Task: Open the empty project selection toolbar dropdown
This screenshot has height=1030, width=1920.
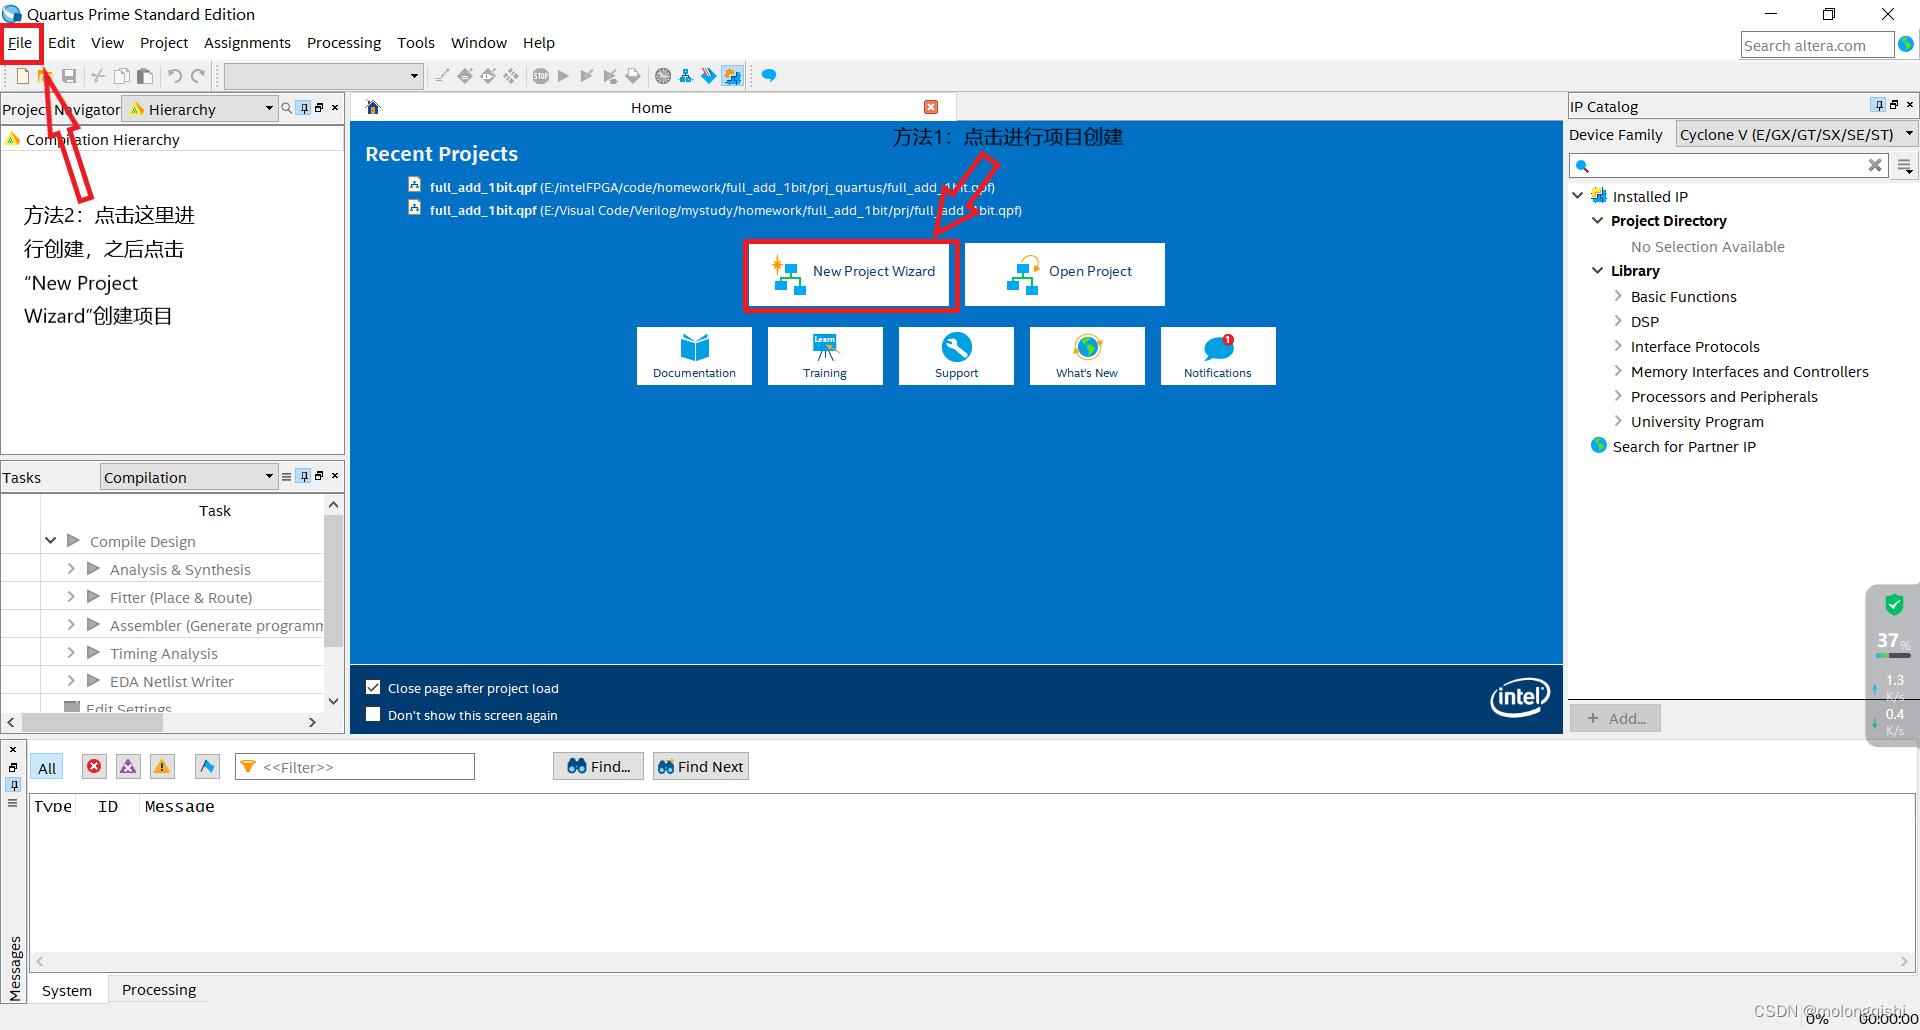Action: [323, 76]
